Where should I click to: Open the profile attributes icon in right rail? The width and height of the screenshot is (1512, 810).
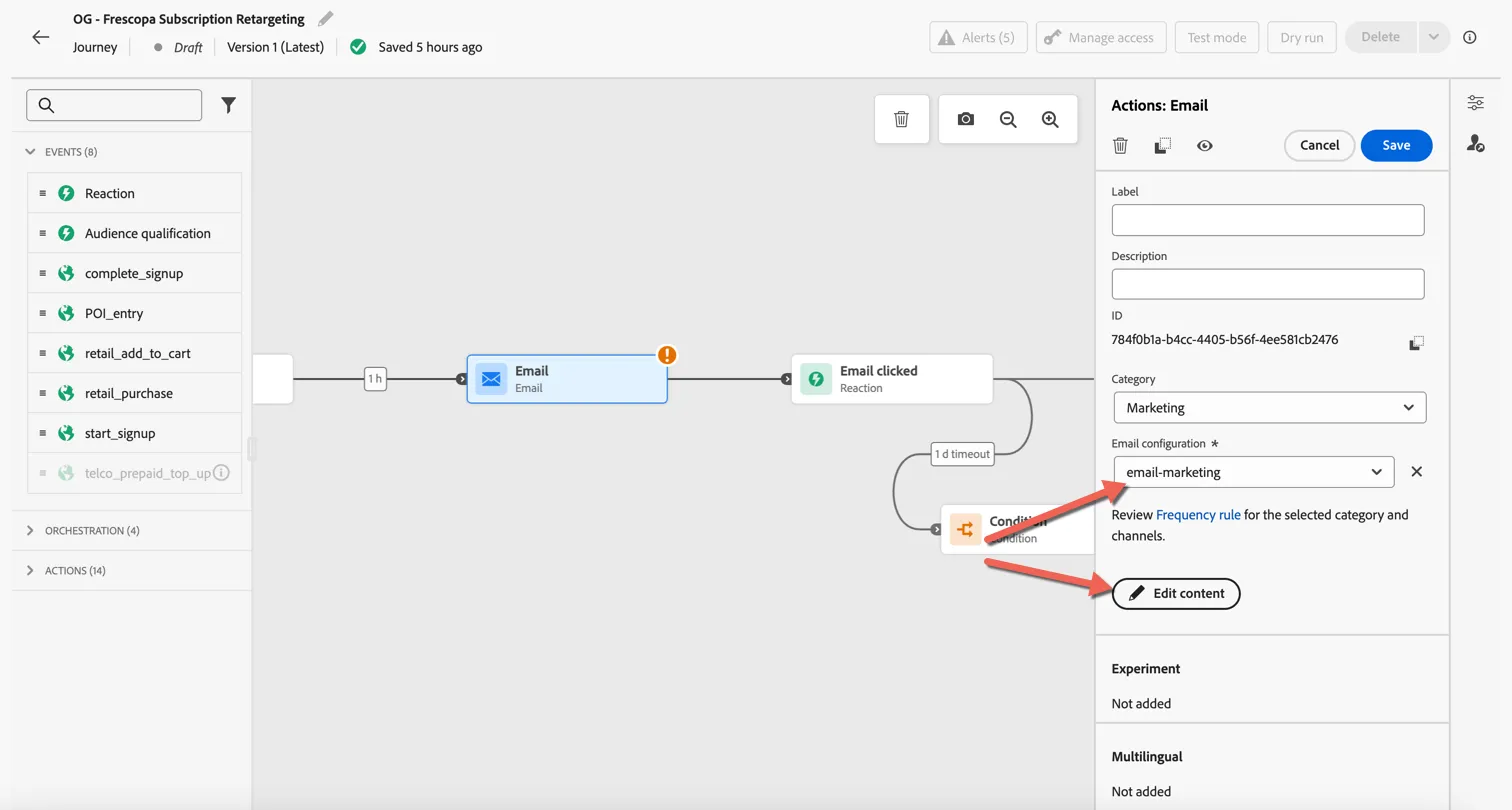[x=1475, y=144]
